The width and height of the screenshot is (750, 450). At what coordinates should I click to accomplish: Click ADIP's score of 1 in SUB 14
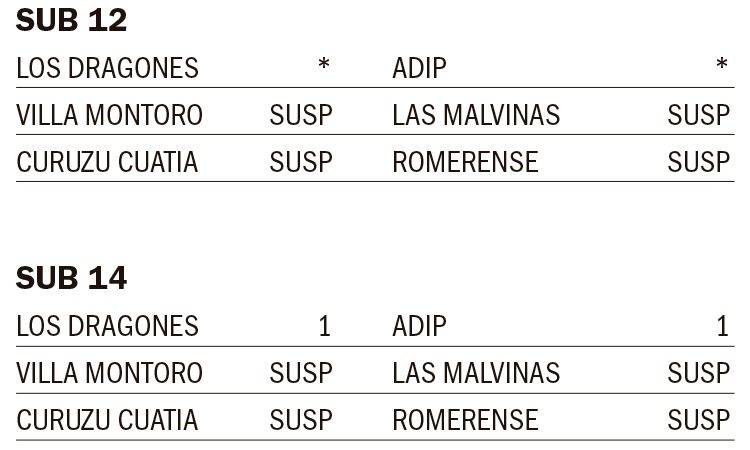722,326
